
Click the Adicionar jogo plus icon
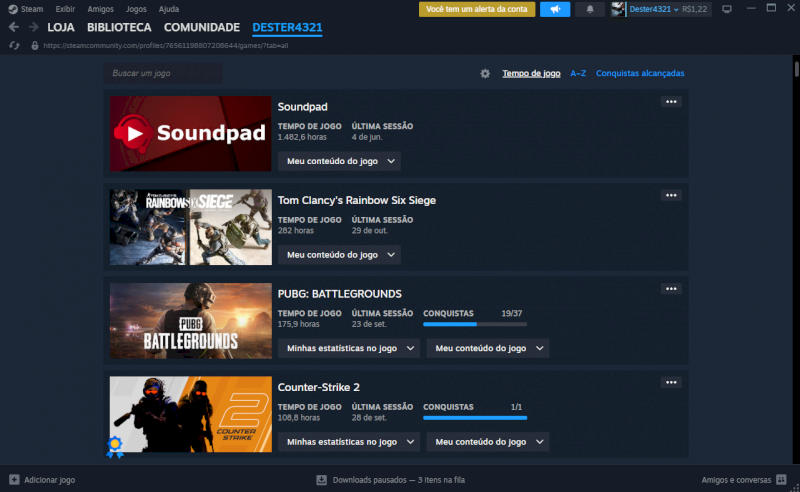pyautogui.click(x=13, y=480)
